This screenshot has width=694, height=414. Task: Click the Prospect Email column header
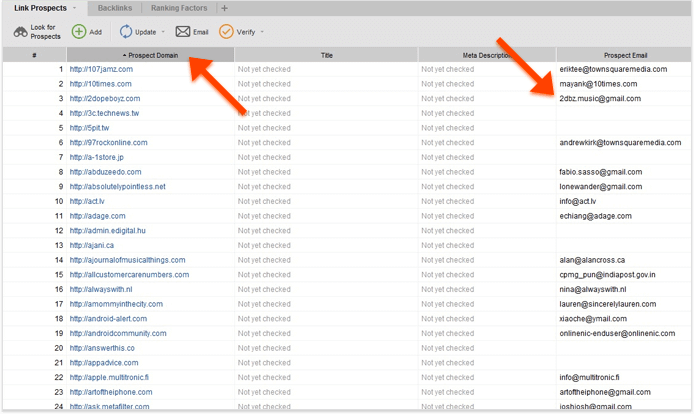[x=624, y=55]
